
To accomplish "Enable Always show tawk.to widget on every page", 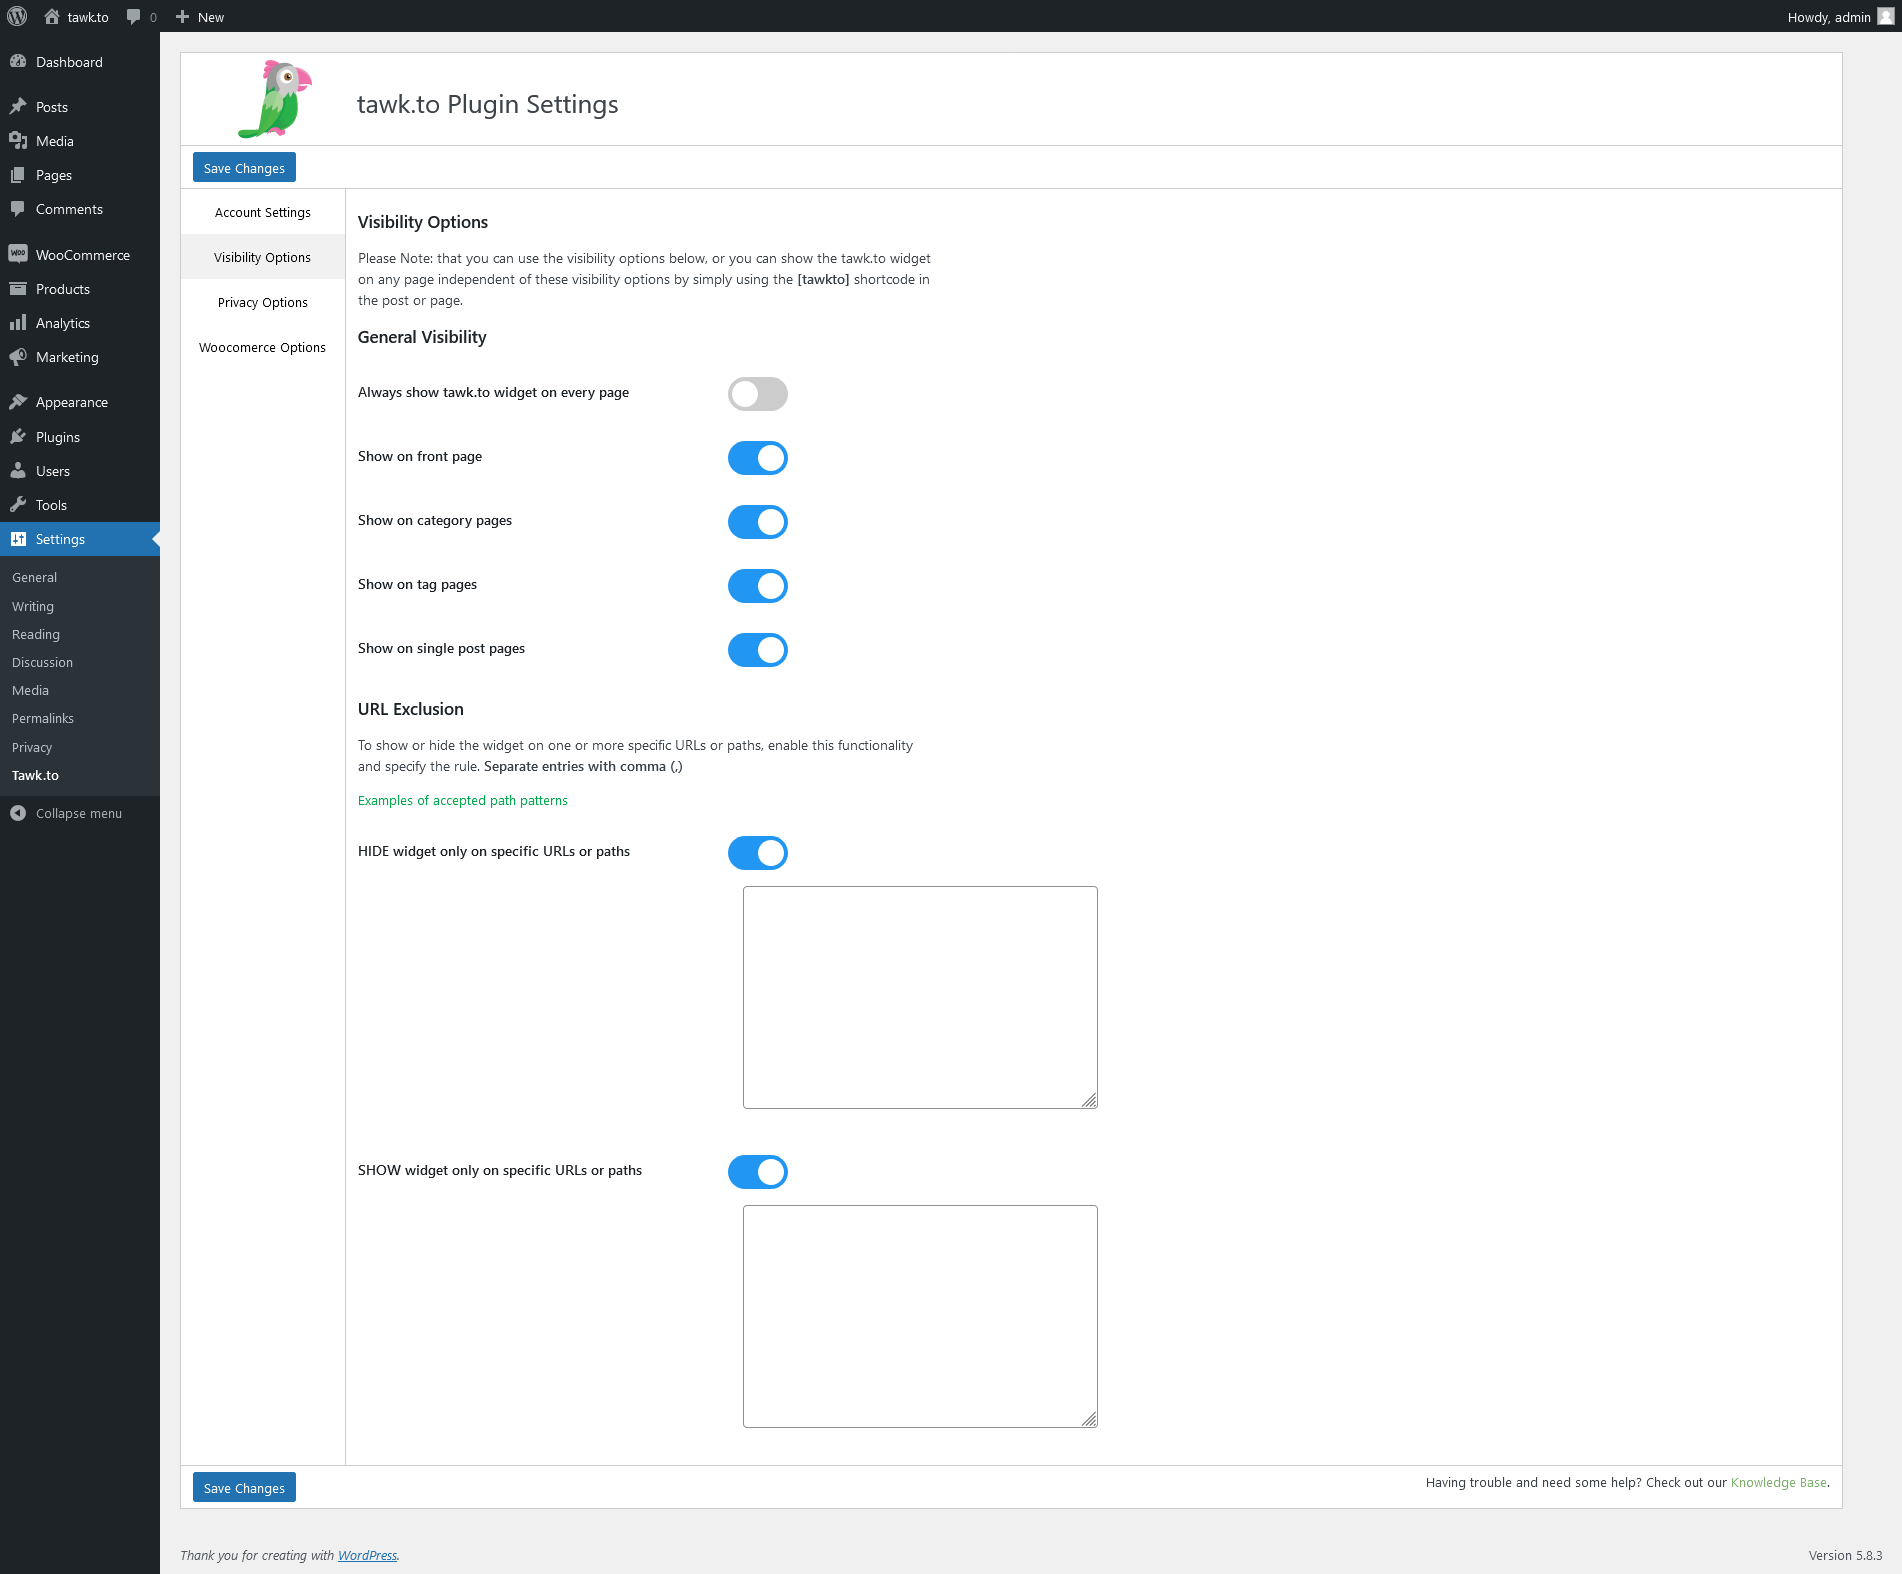I will click(757, 394).
